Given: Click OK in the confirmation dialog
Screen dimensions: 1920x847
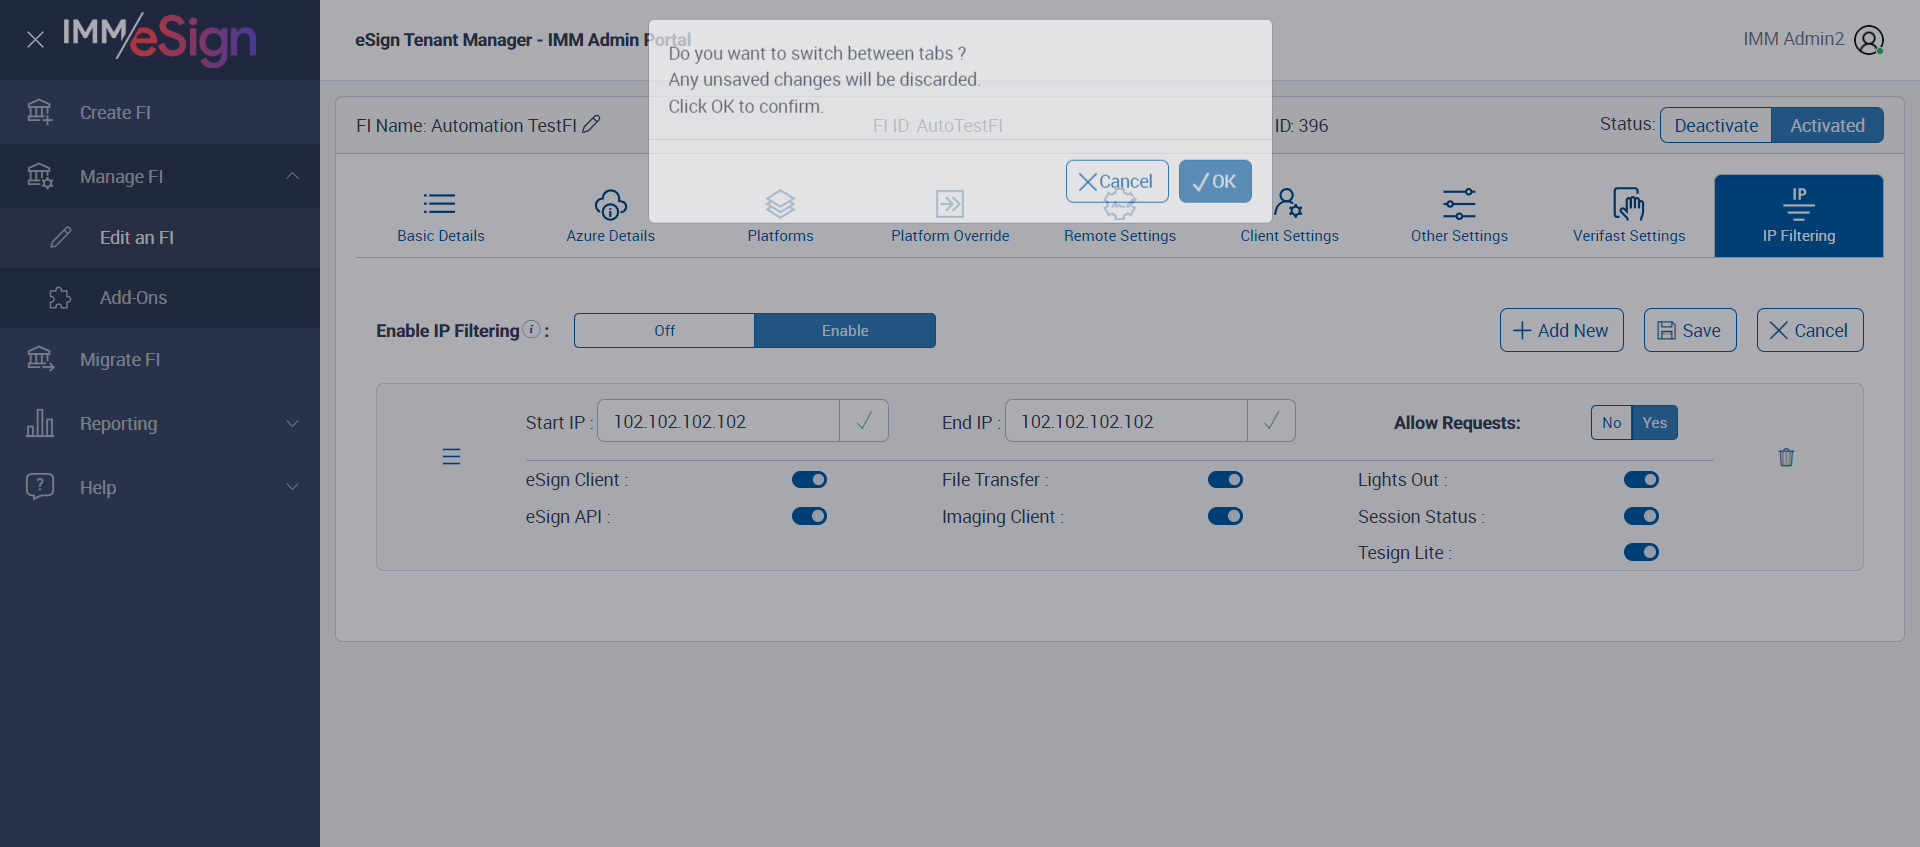Looking at the screenshot, I should tap(1215, 181).
